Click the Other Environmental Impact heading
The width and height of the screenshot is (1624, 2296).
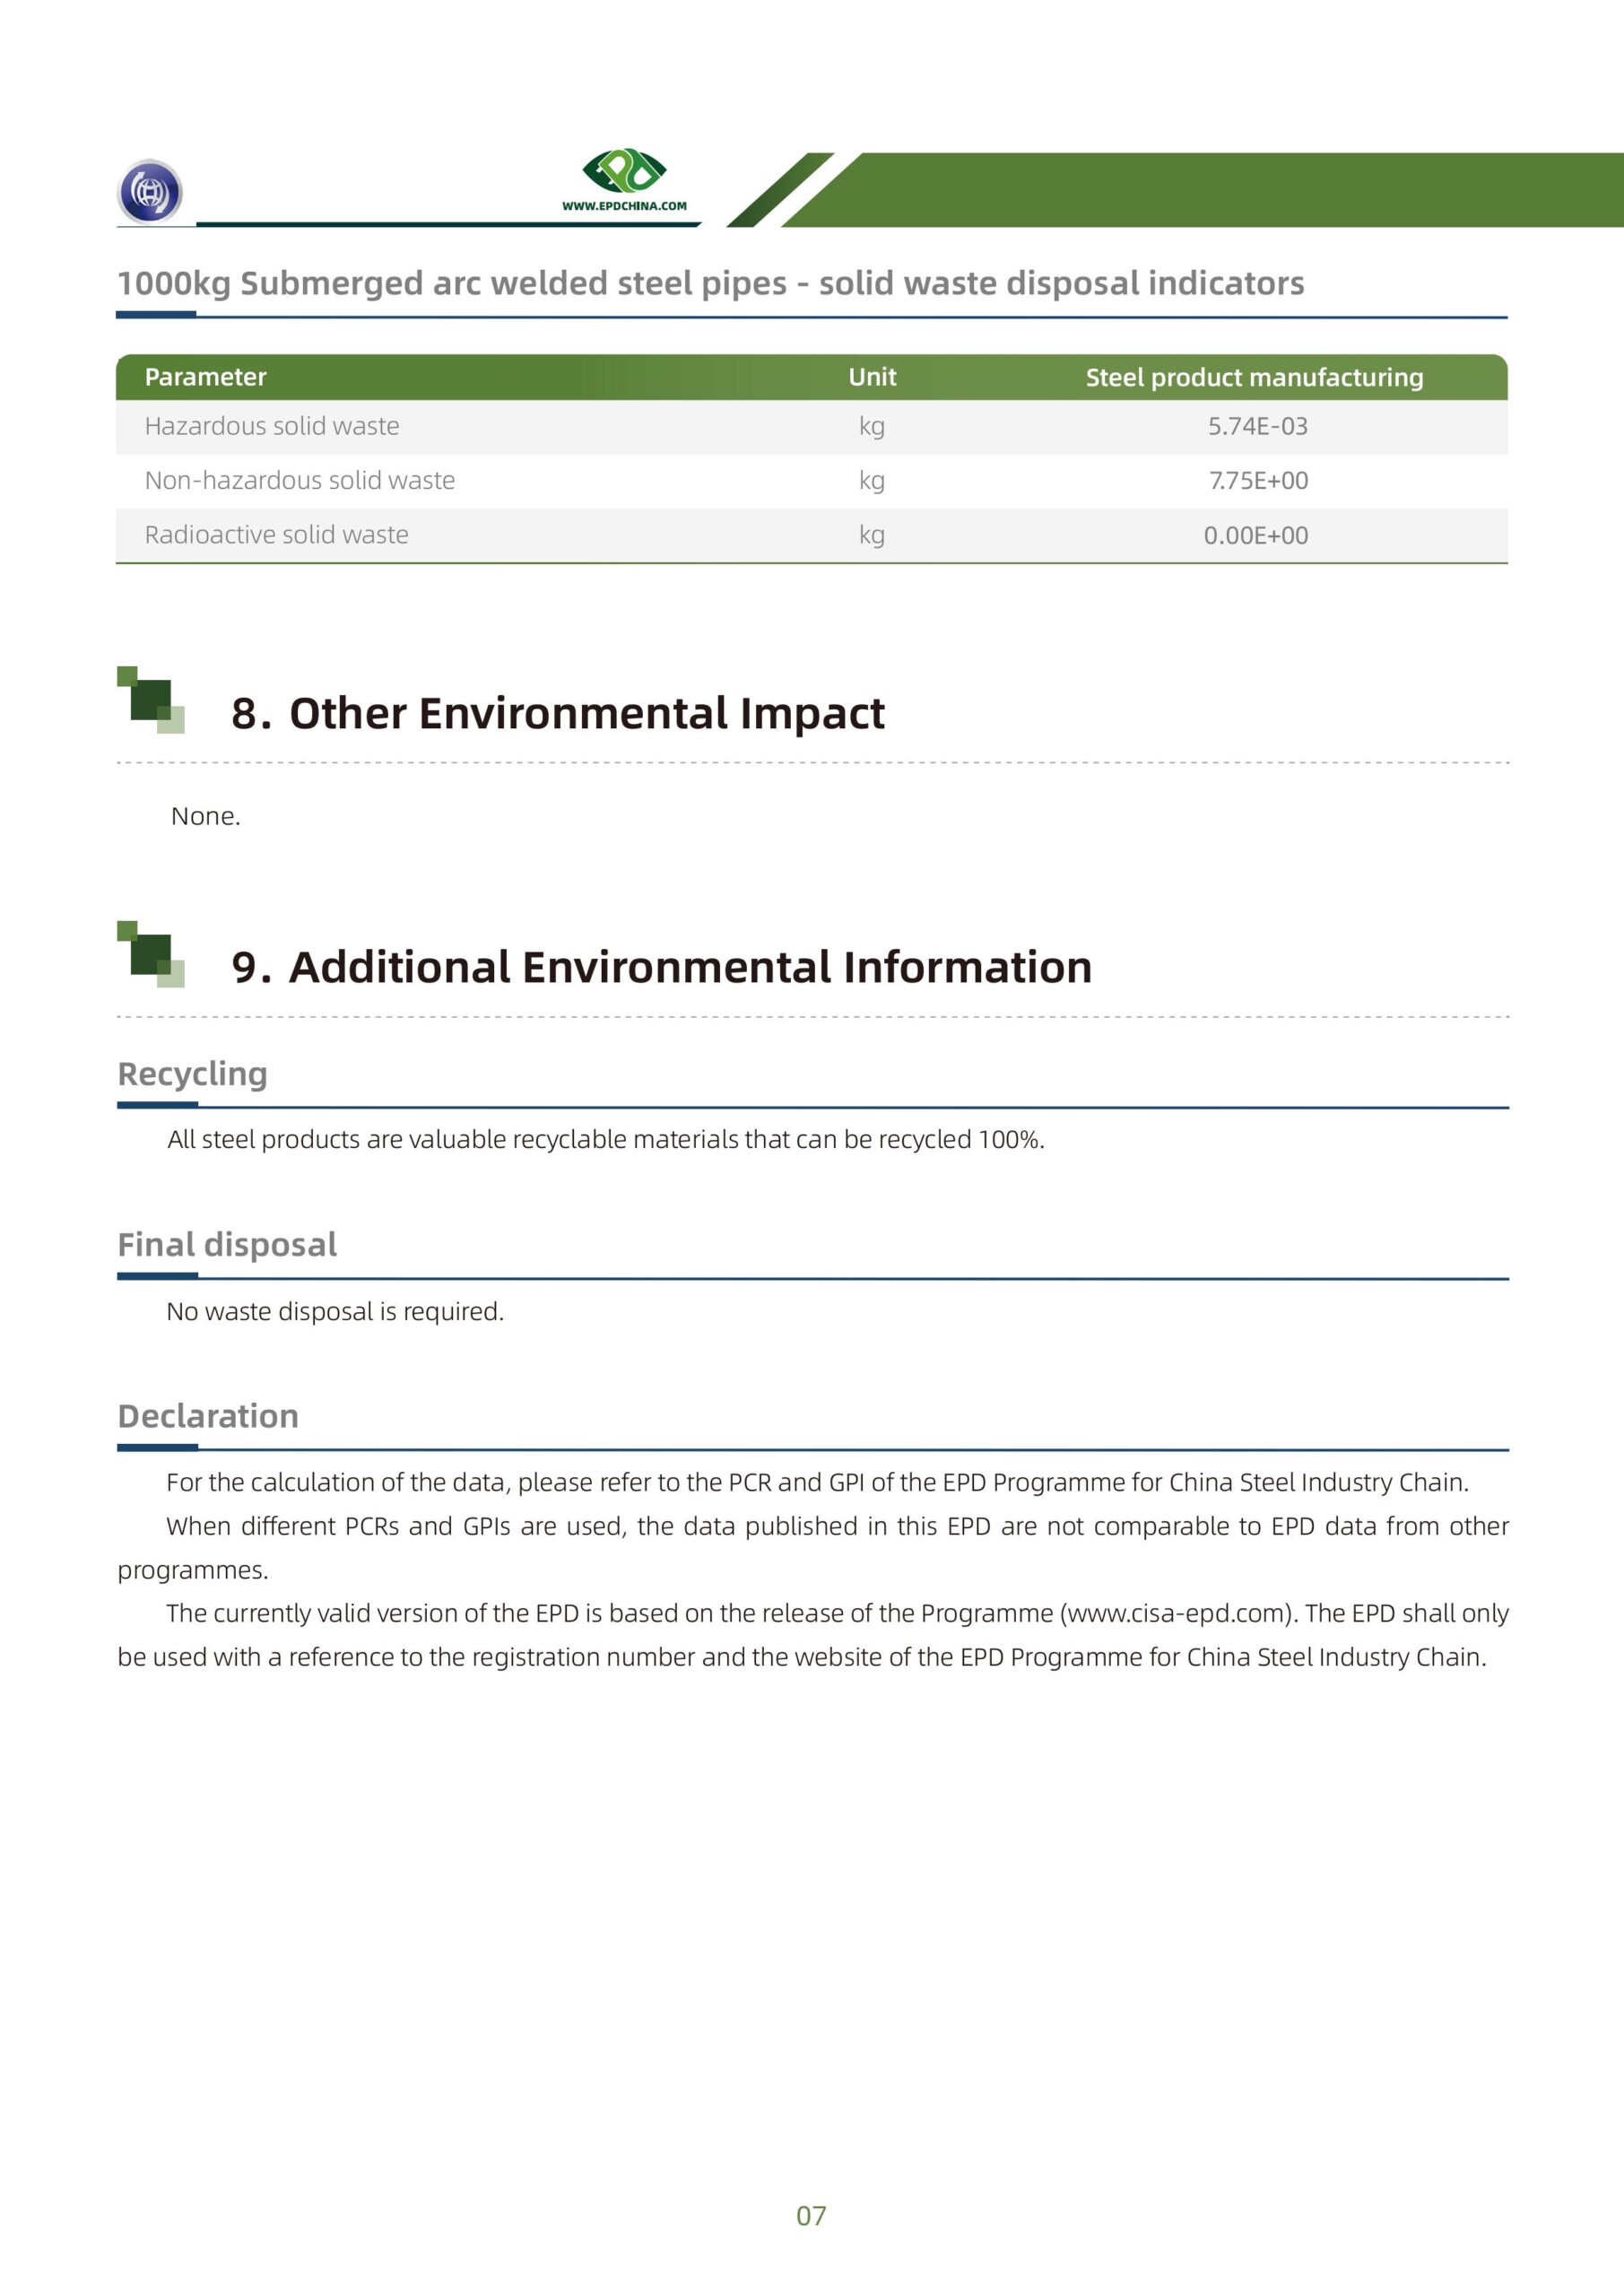586,713
